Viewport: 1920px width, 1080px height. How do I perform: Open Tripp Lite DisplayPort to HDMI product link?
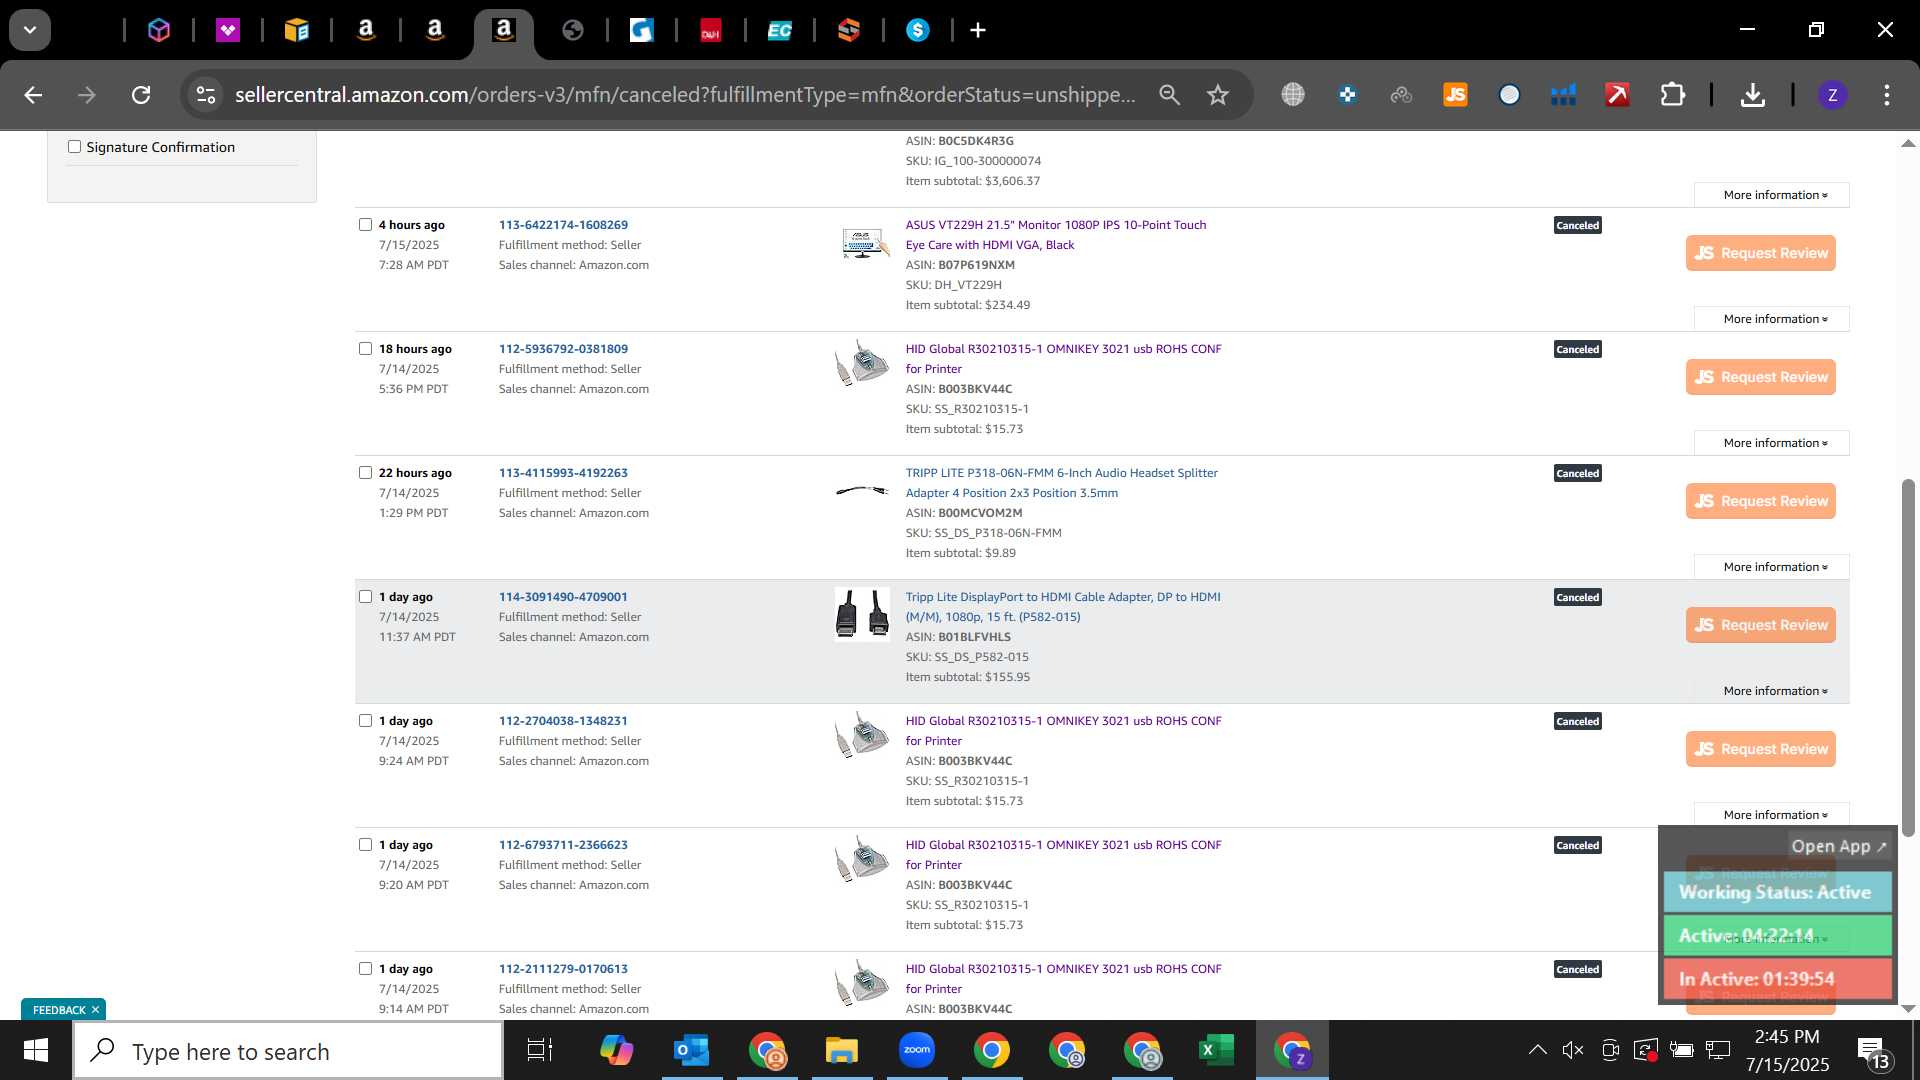click(x=1062, y=607)
